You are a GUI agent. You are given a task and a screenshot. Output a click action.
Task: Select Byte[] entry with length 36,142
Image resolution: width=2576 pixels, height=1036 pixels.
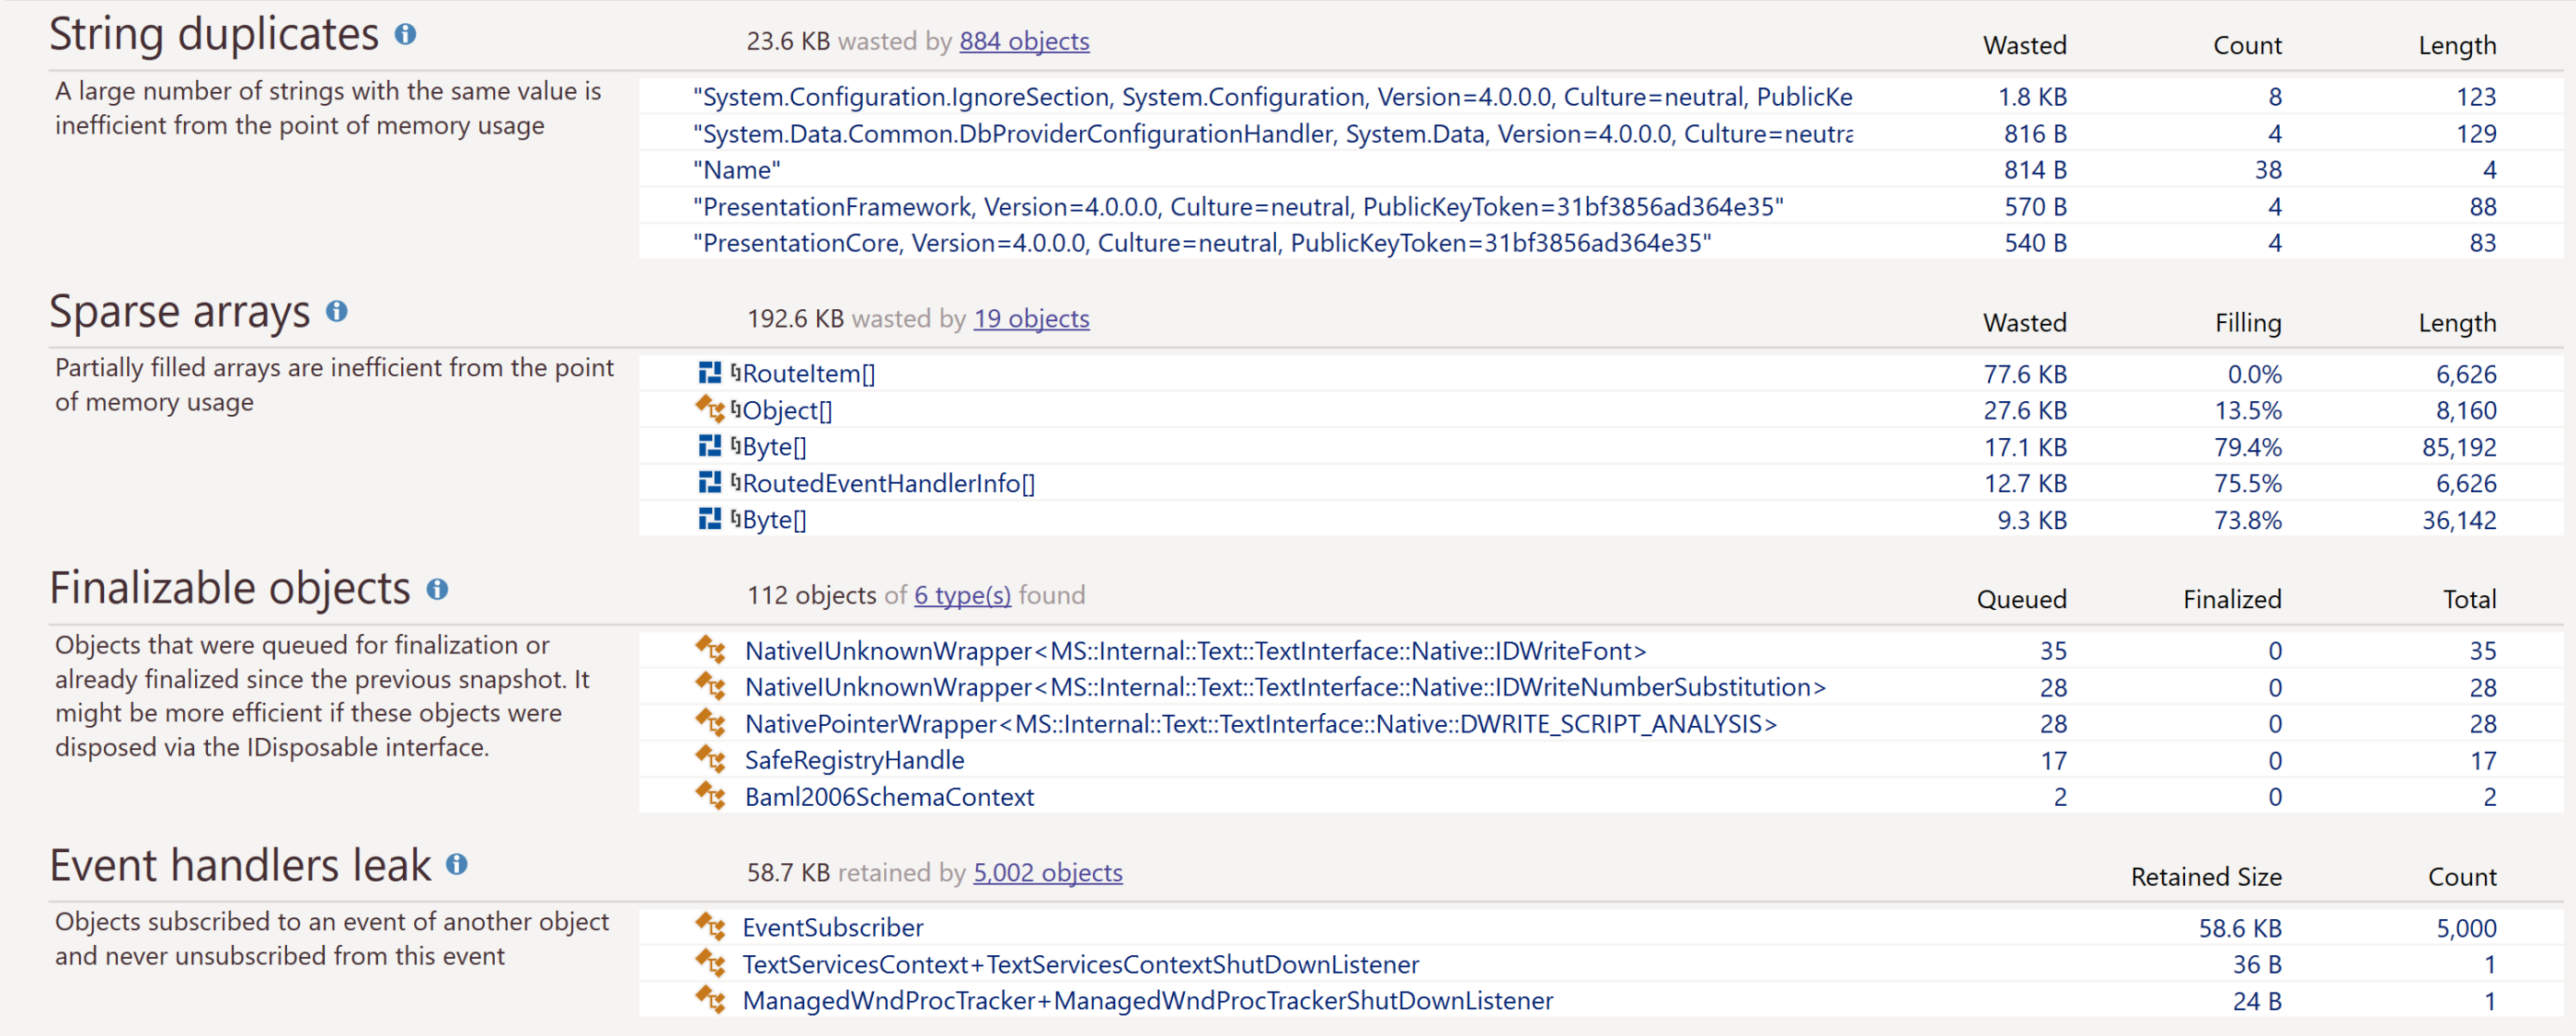coord(1600,520)
